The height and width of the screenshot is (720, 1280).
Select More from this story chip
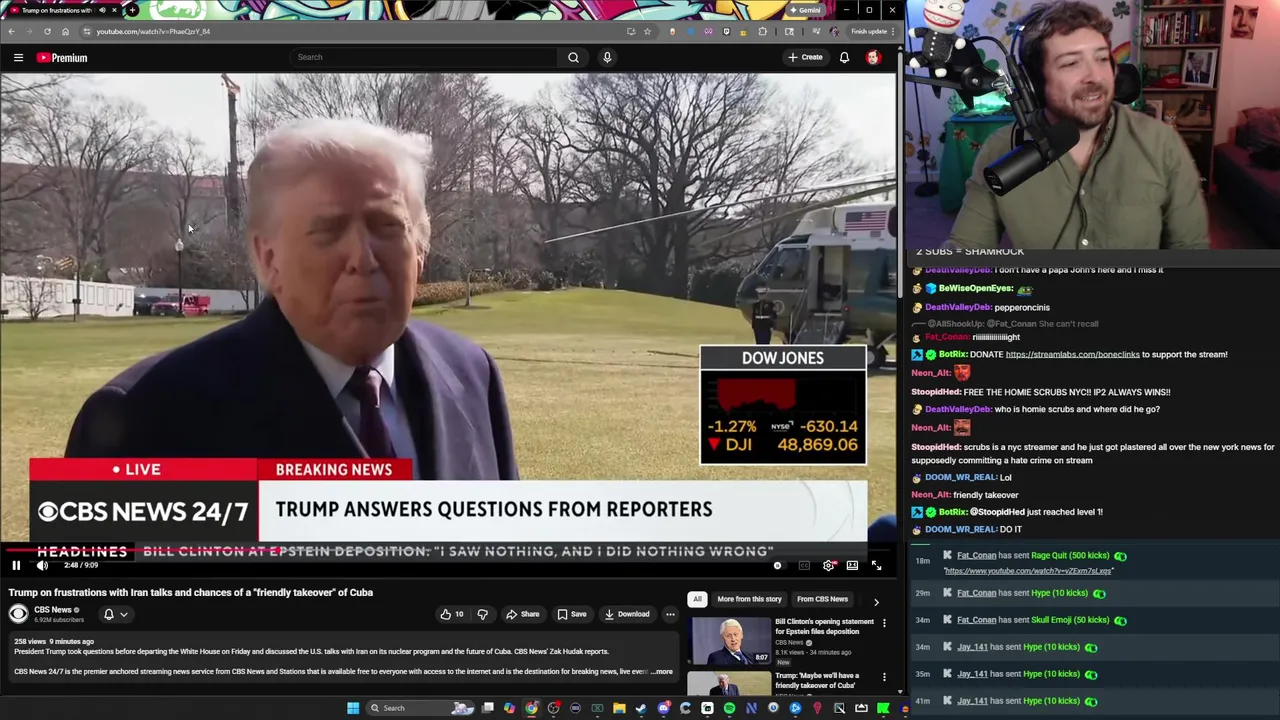point(749,599)
